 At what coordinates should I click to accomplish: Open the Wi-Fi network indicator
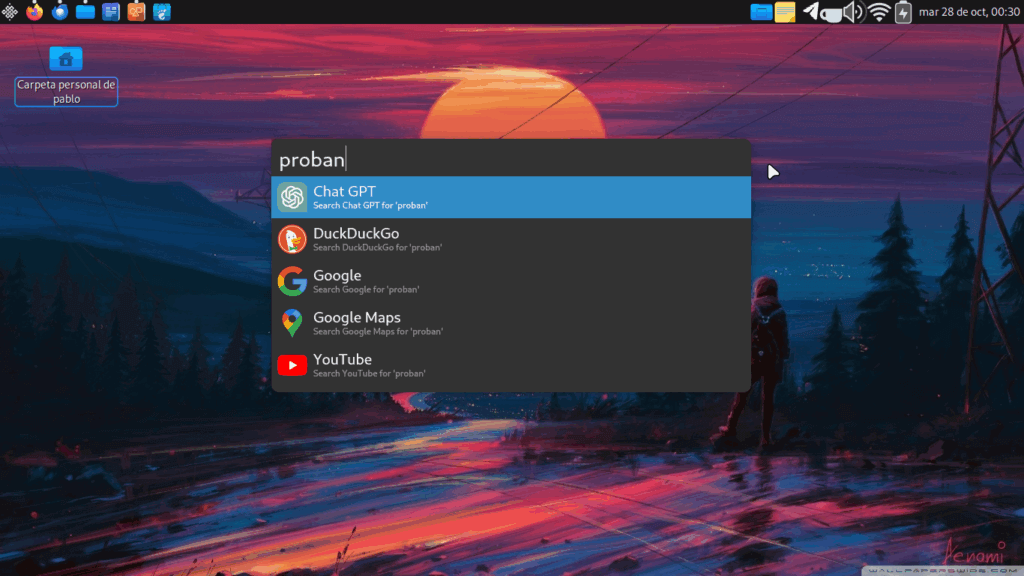(878, 12)
